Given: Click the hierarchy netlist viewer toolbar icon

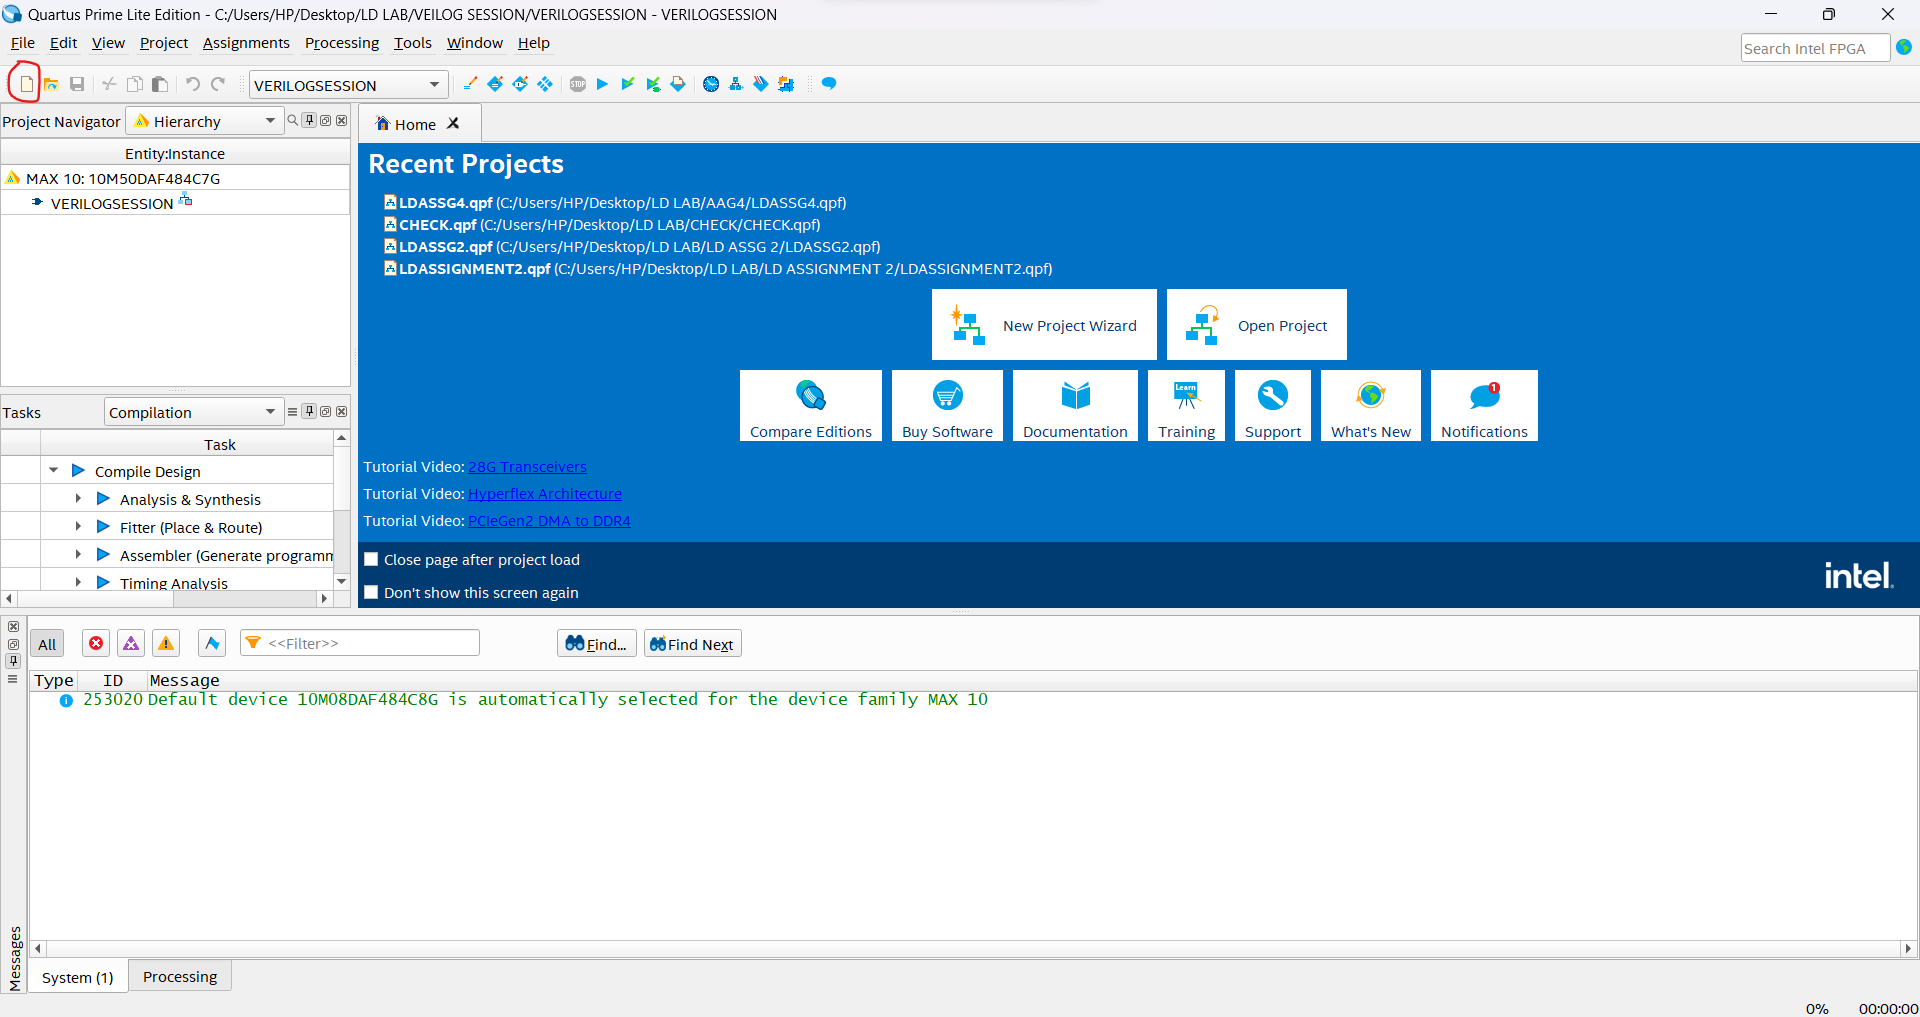Looking at the screenshot, I should pos(736,84).
